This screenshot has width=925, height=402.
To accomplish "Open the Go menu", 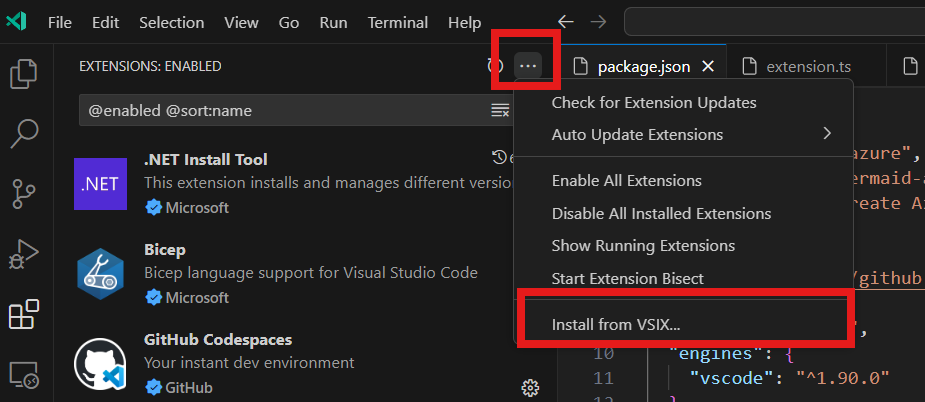I will pyautogui.click(x=289, y=23).
